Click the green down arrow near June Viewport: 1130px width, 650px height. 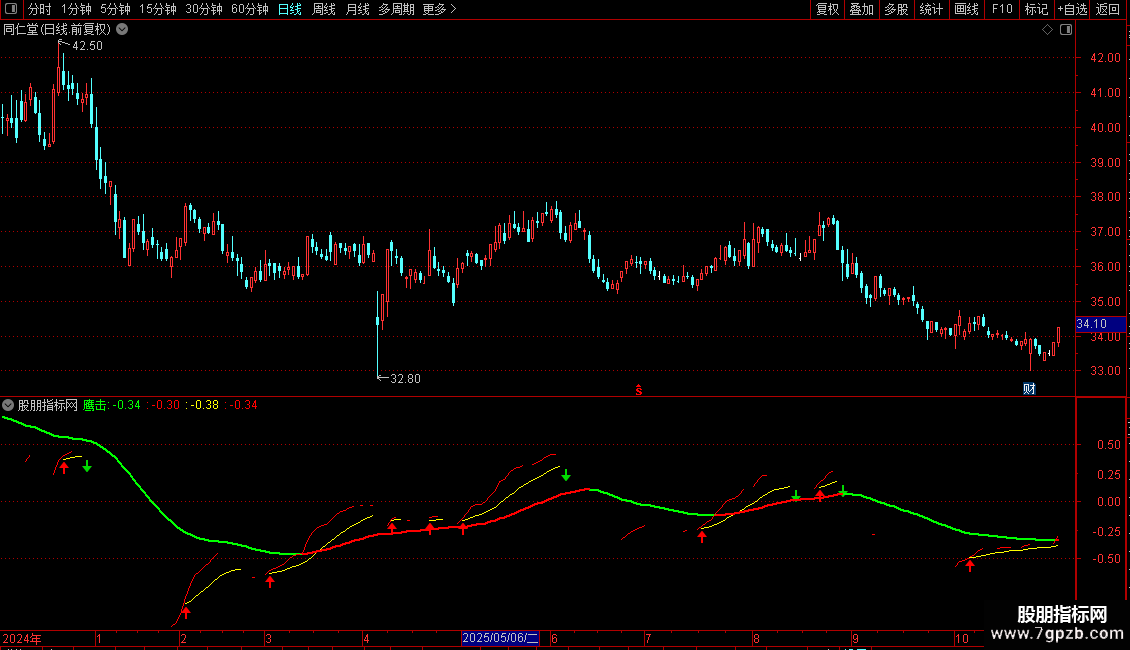point(566,475)
